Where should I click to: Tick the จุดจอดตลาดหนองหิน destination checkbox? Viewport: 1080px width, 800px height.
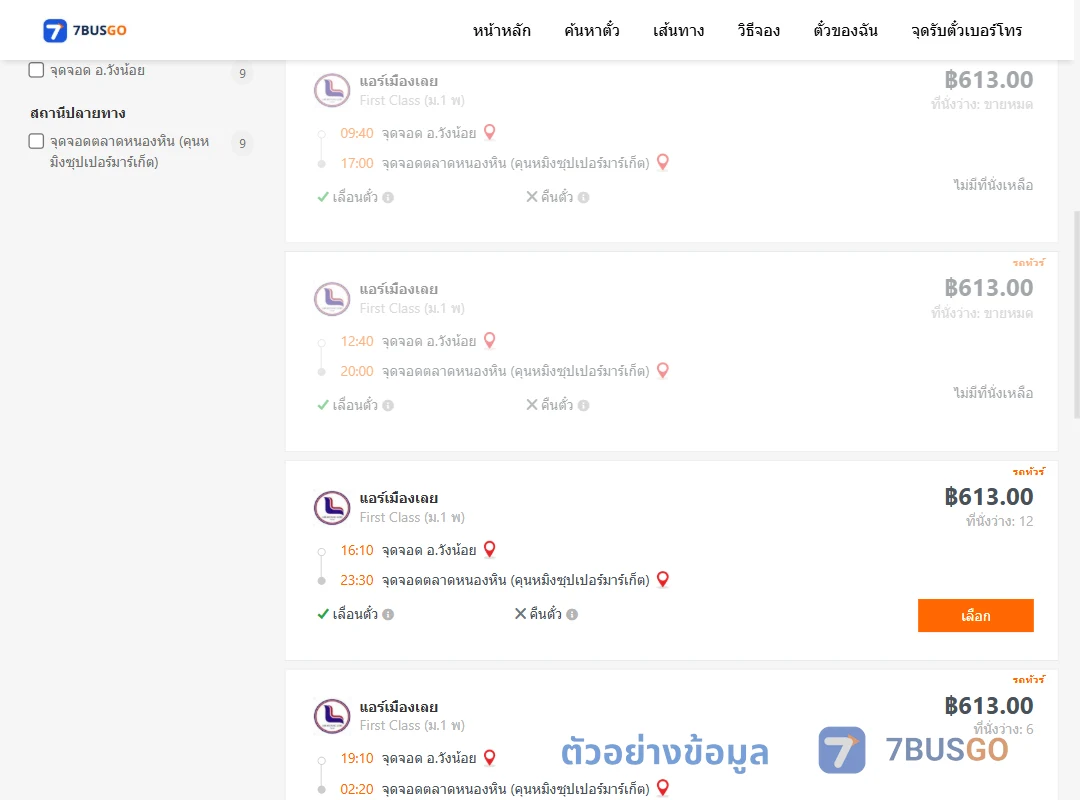point(37,141)
